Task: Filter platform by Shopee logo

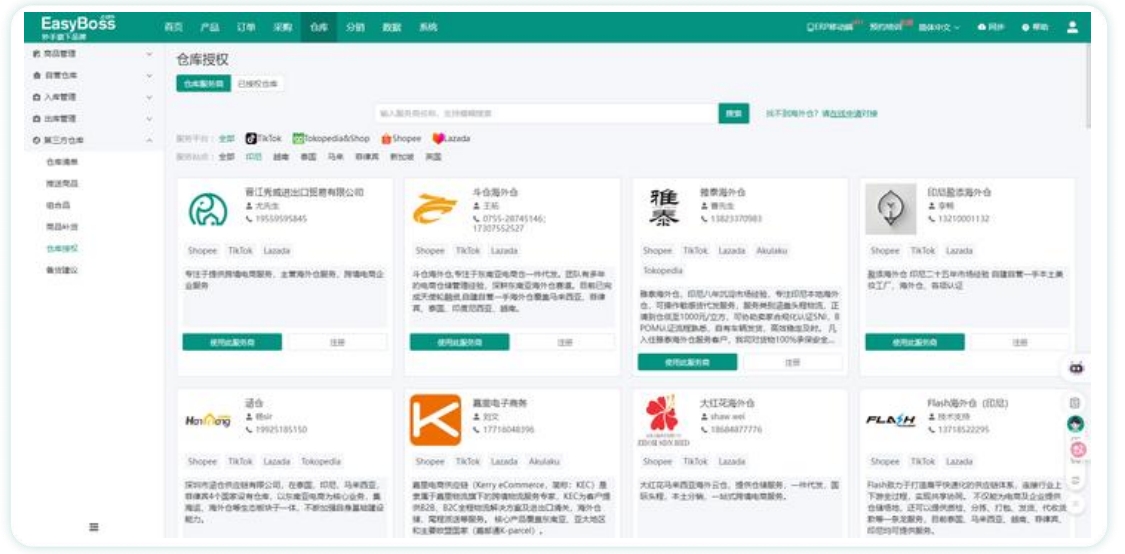Action: click(x=386, y=138)
